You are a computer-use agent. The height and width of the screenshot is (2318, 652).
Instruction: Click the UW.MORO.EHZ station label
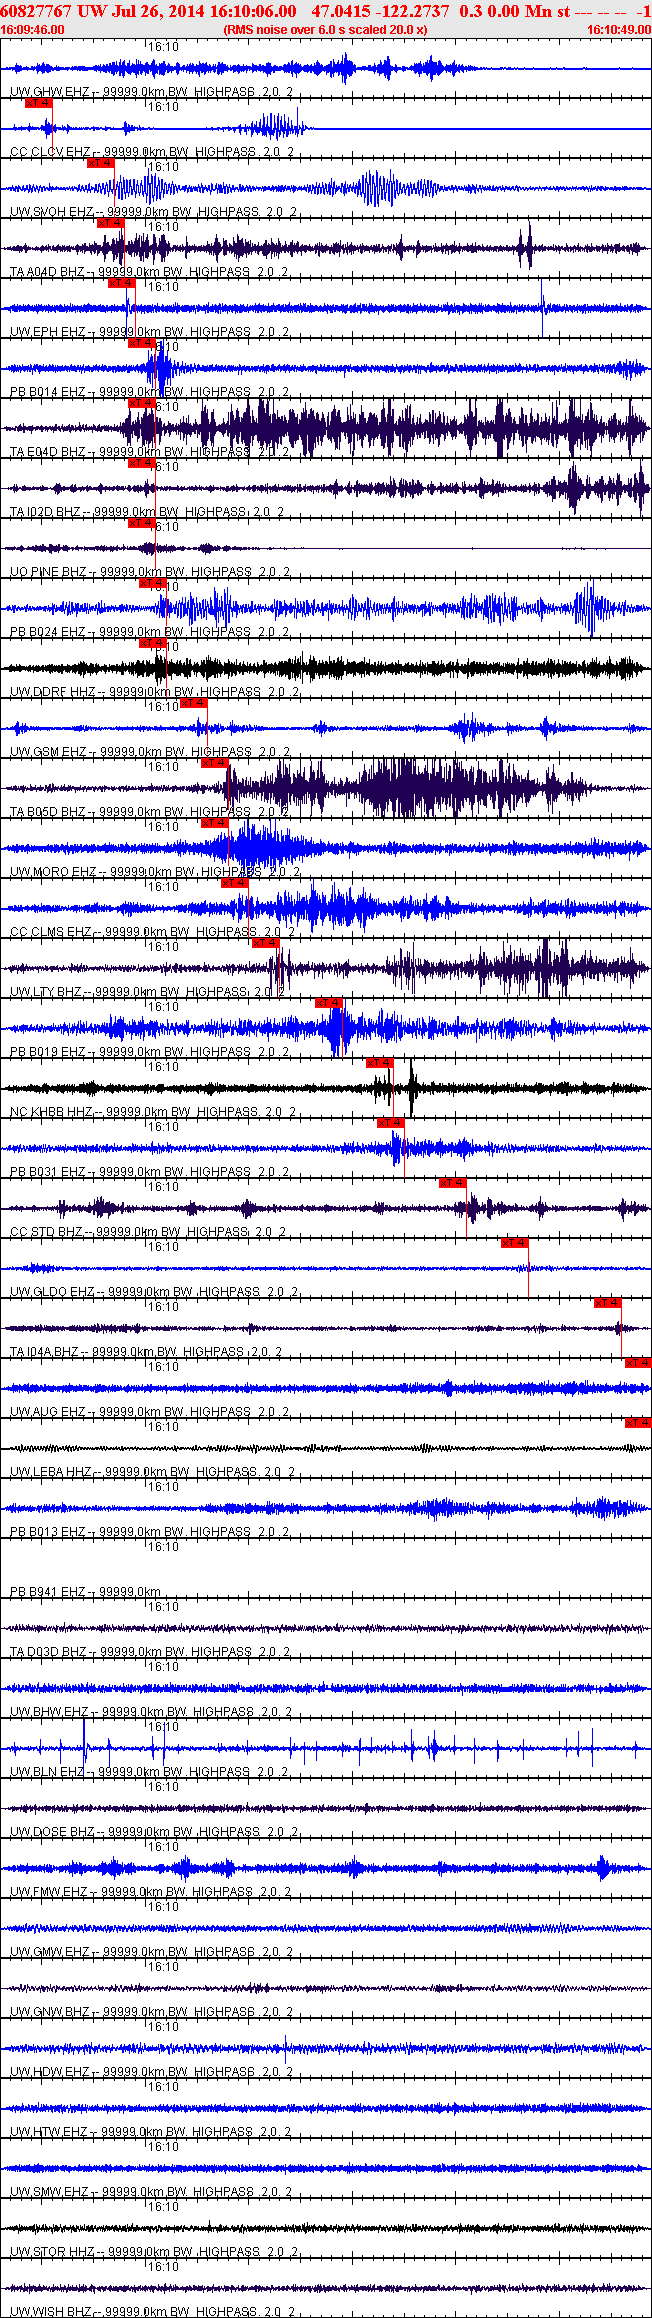point(54,872)
